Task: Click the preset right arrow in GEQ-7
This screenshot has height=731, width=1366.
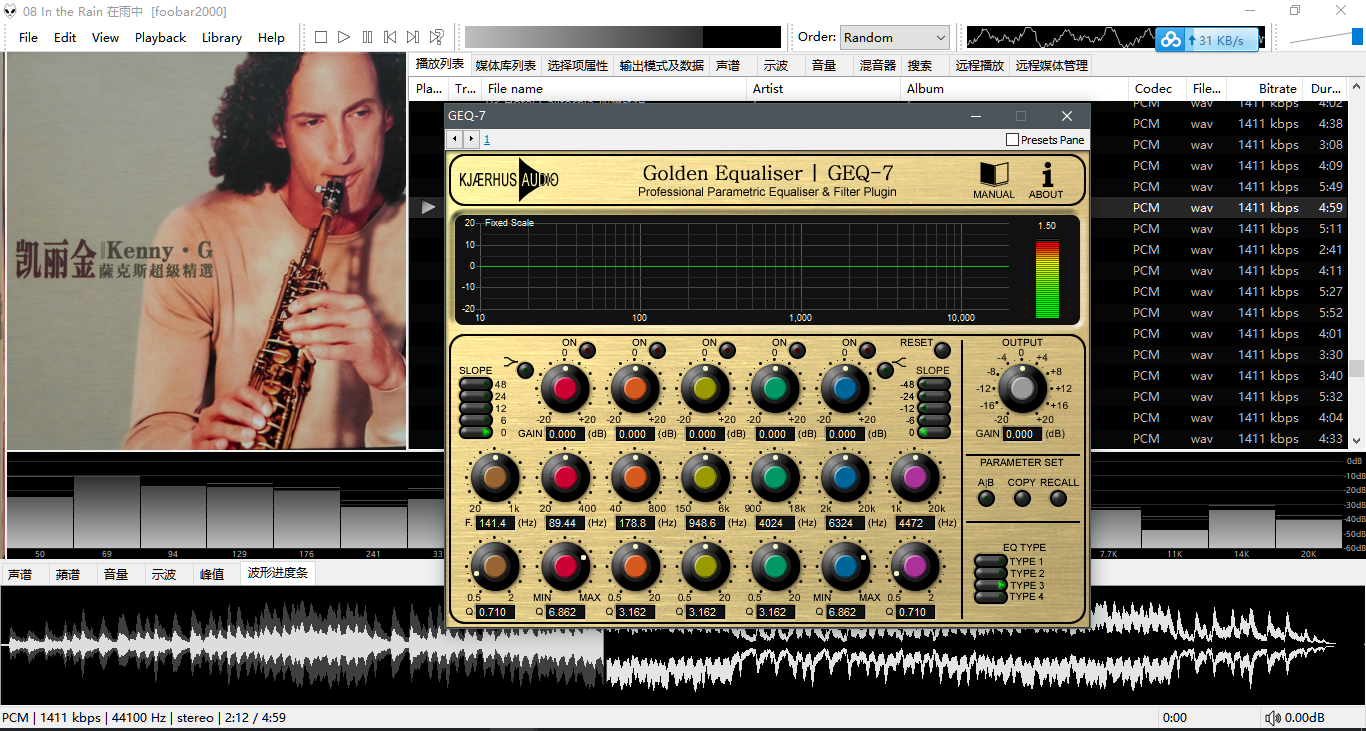Action: tap(470, 140)
